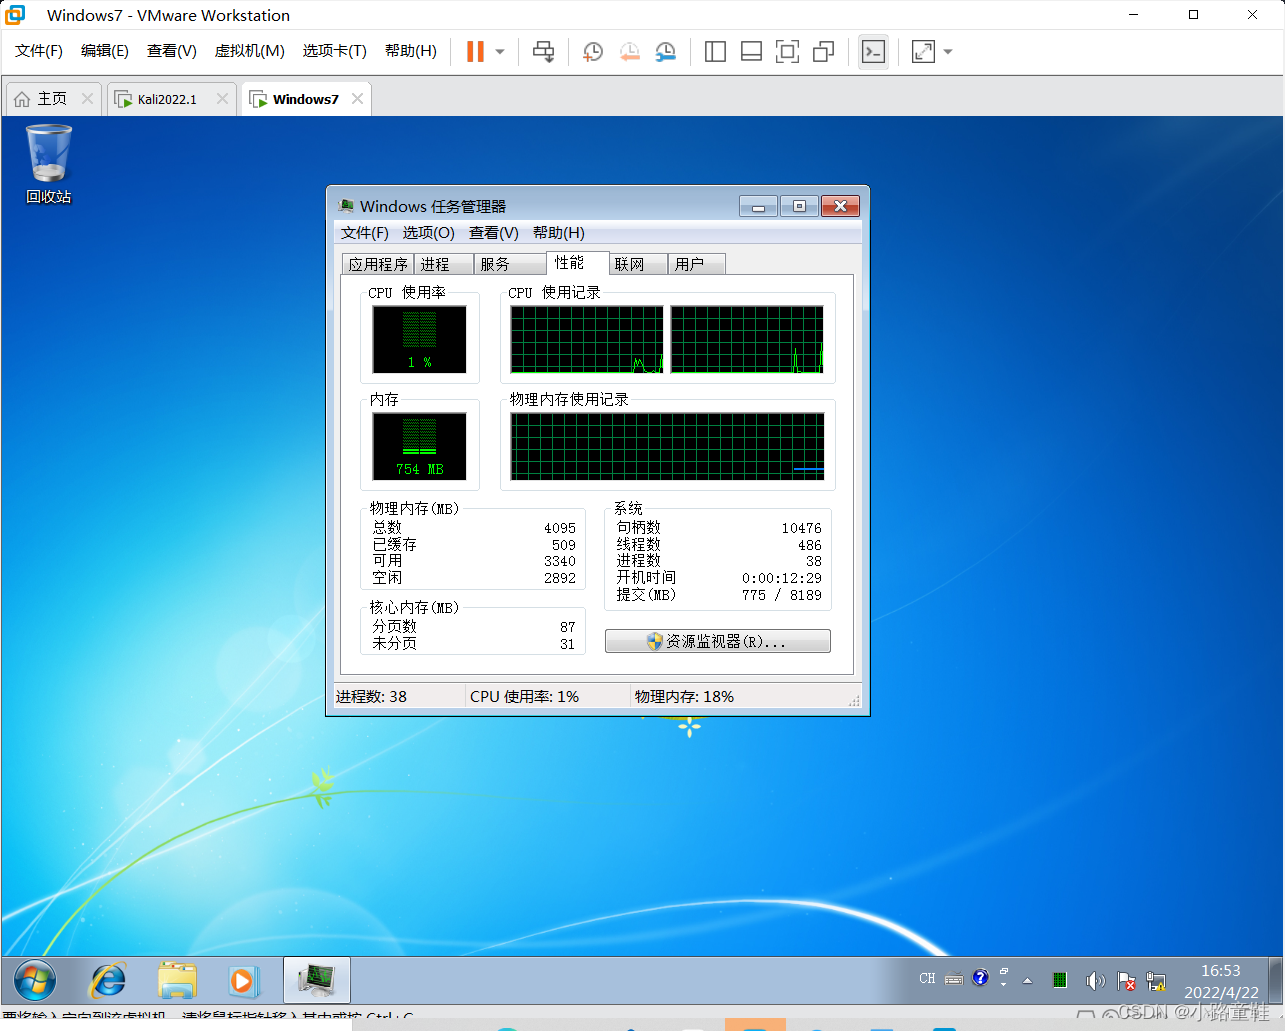
Task: Send Ctrl+Alt+Del to the virtual machine
Action: pyautogui.click(x=543, y=52)
